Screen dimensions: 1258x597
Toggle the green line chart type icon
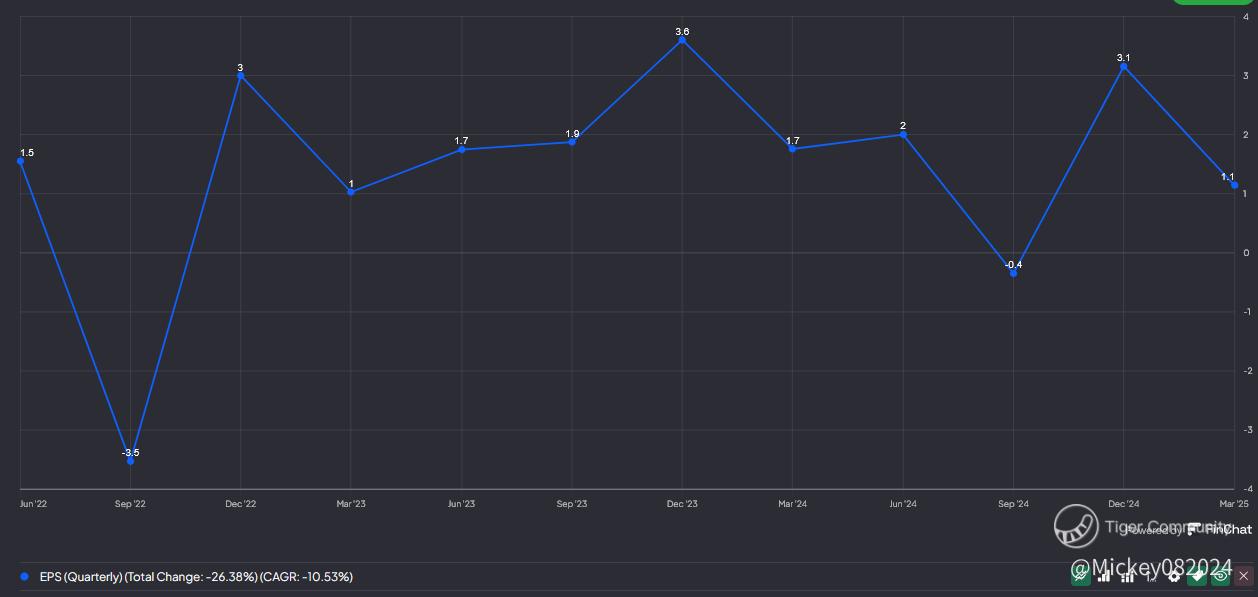click(1080, 576)
